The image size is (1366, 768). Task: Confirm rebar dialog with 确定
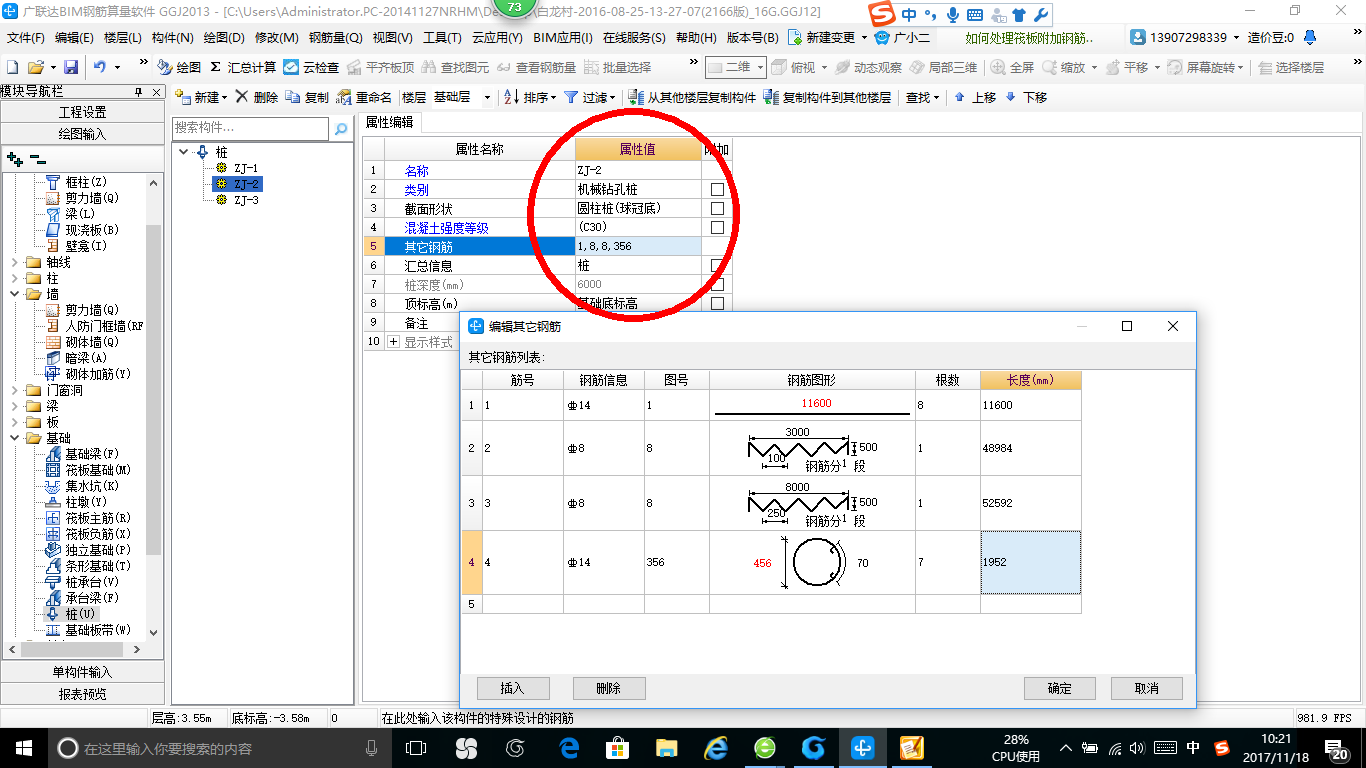pyautogui.click(x=1059, y=688)
